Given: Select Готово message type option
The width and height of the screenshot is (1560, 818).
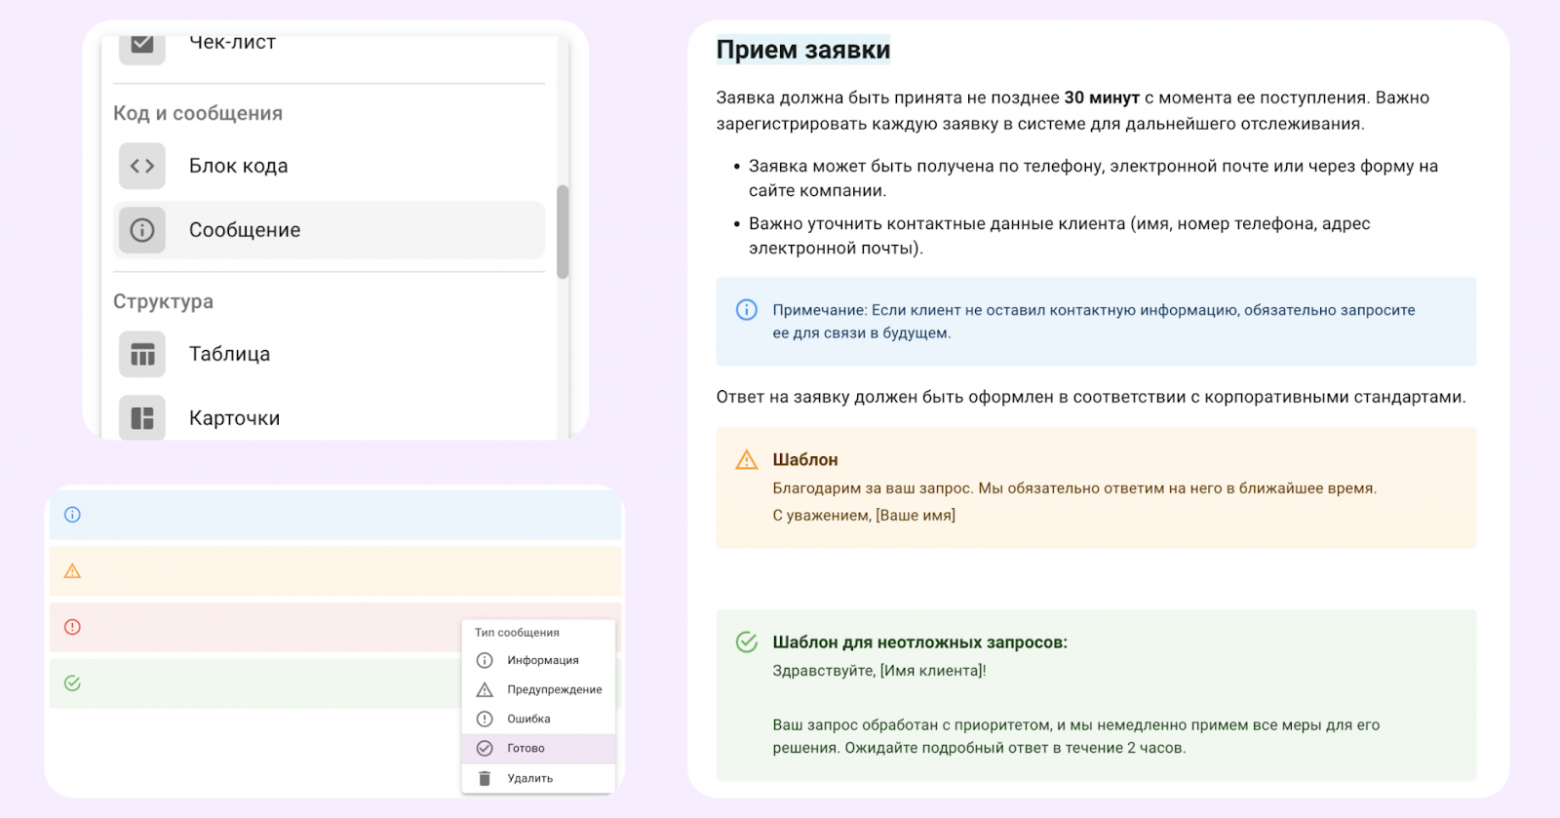Looking at the screenshot, I should pyautogui.click(x=525, y=748).
